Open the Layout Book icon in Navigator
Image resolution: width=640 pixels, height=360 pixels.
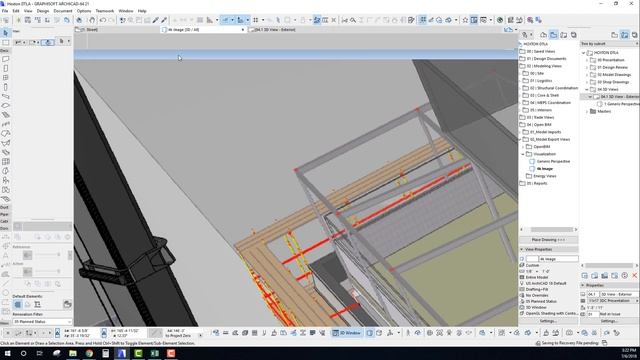click(x=564, y=35)
